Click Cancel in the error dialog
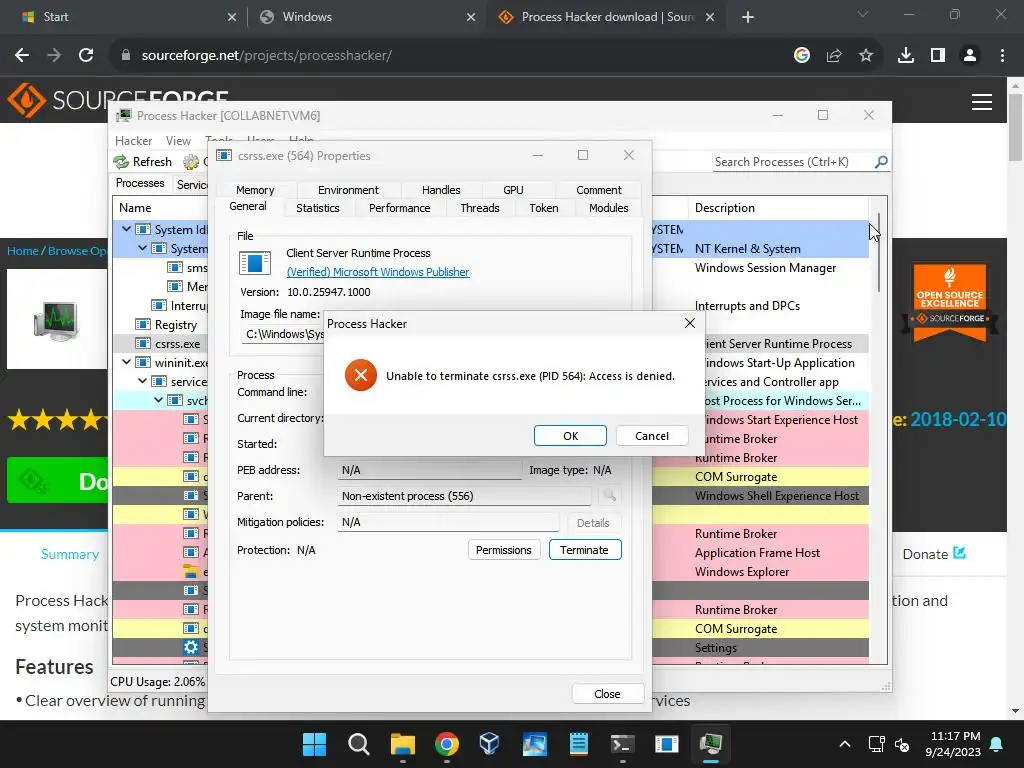 click(x=652, y=436)
